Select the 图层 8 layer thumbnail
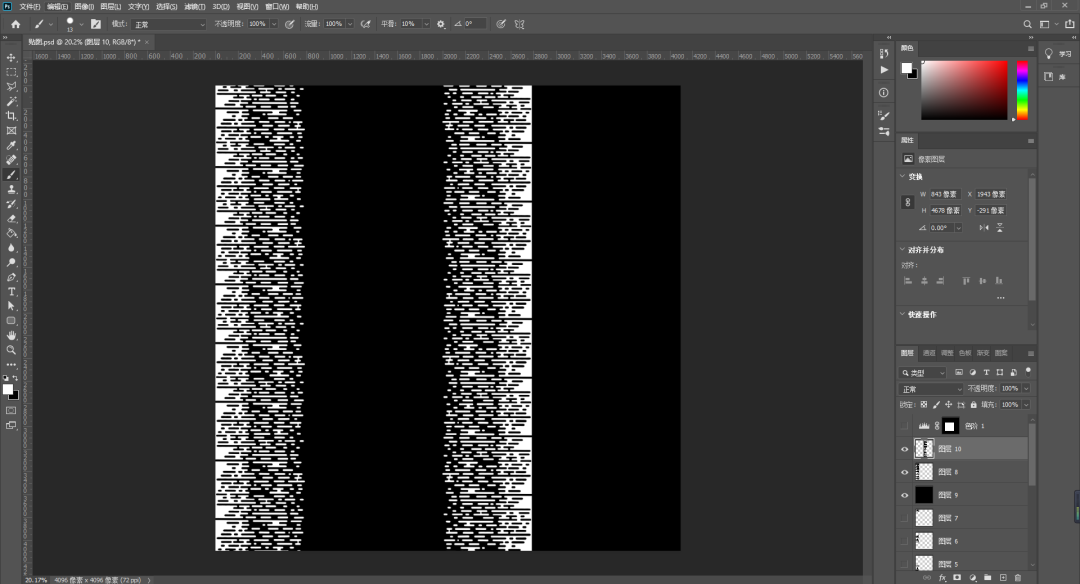The width and height of the screenshot is (1080, 584). tap(924, 472)
